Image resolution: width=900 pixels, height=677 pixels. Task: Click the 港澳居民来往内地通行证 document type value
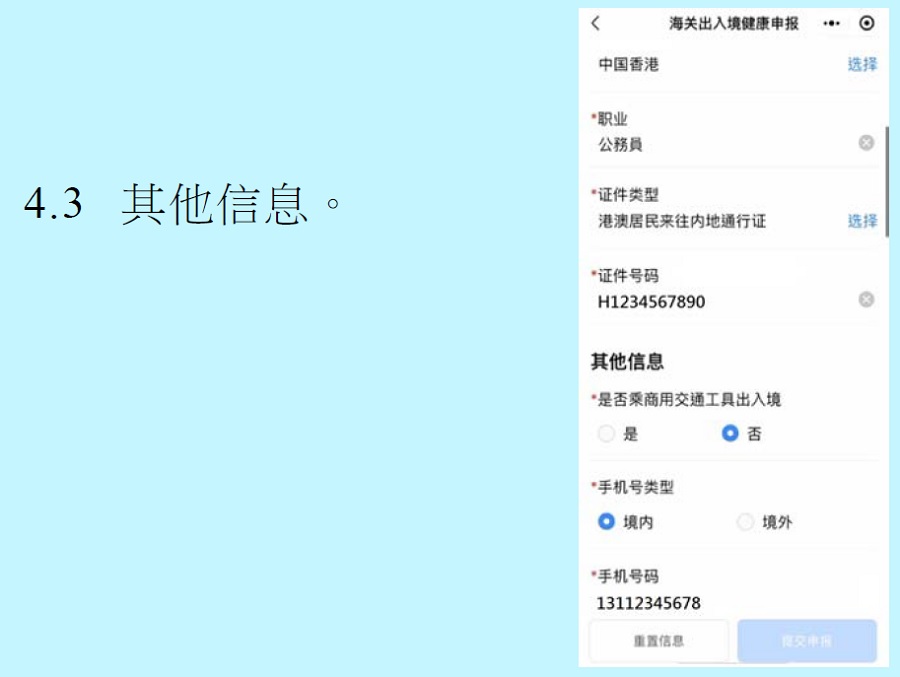[x=682, y=221]
